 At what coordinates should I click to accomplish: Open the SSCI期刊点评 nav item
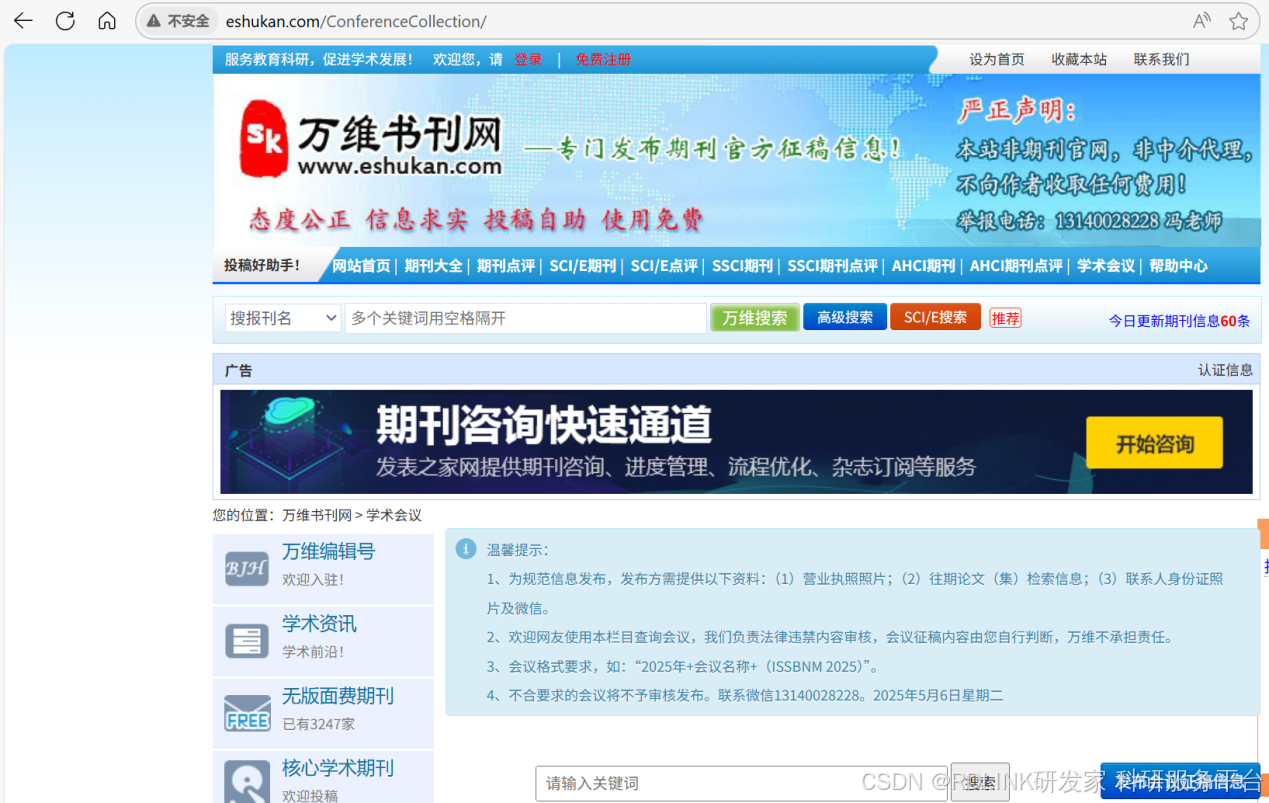point(832,266)
